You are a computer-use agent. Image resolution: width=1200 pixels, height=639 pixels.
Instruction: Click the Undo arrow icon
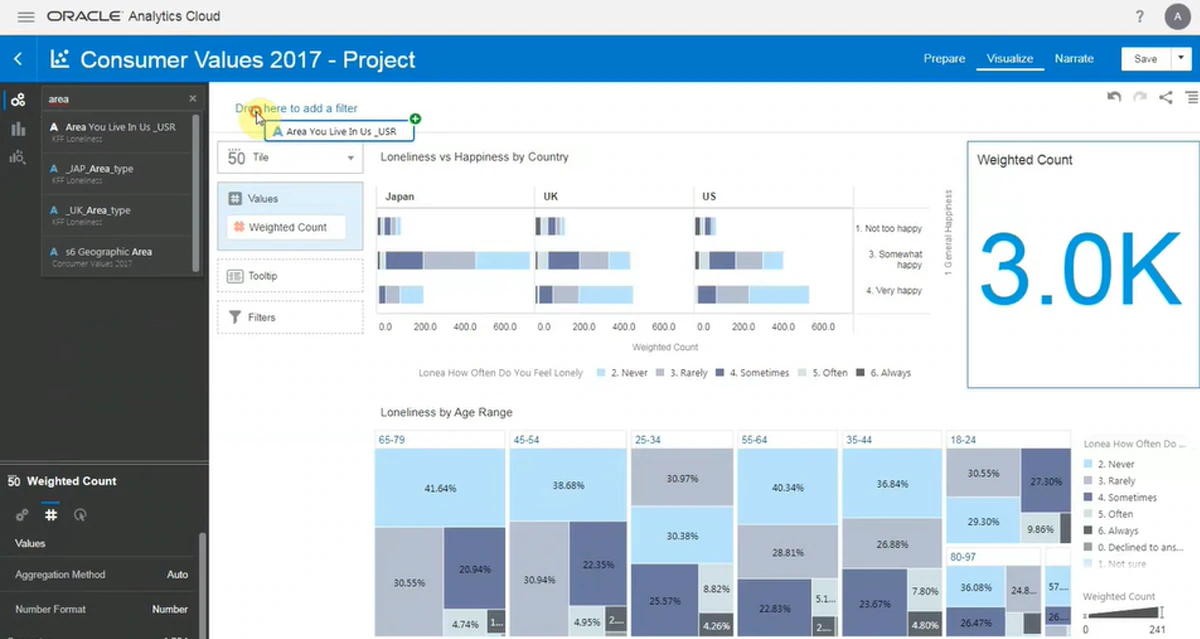[x=1114, y=97]
